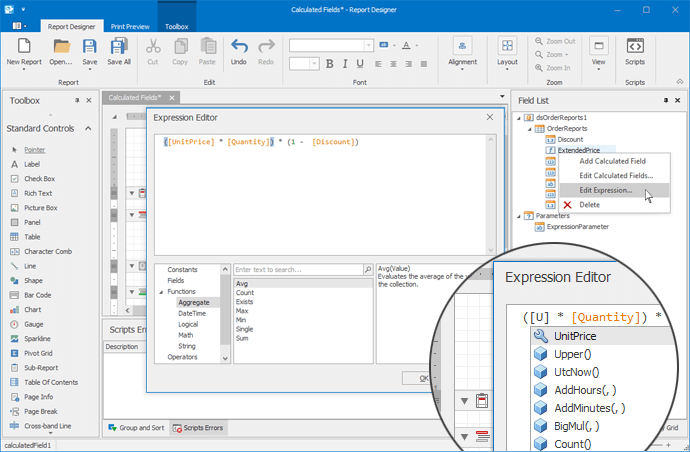Open the Scripts editor icon
690x452 pixels.
634,46
